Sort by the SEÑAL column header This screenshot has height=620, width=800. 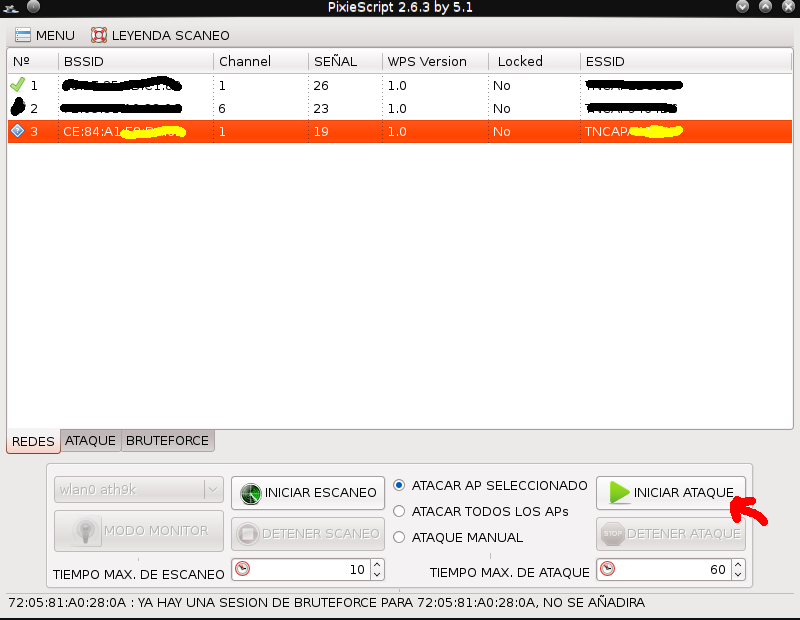345,61
